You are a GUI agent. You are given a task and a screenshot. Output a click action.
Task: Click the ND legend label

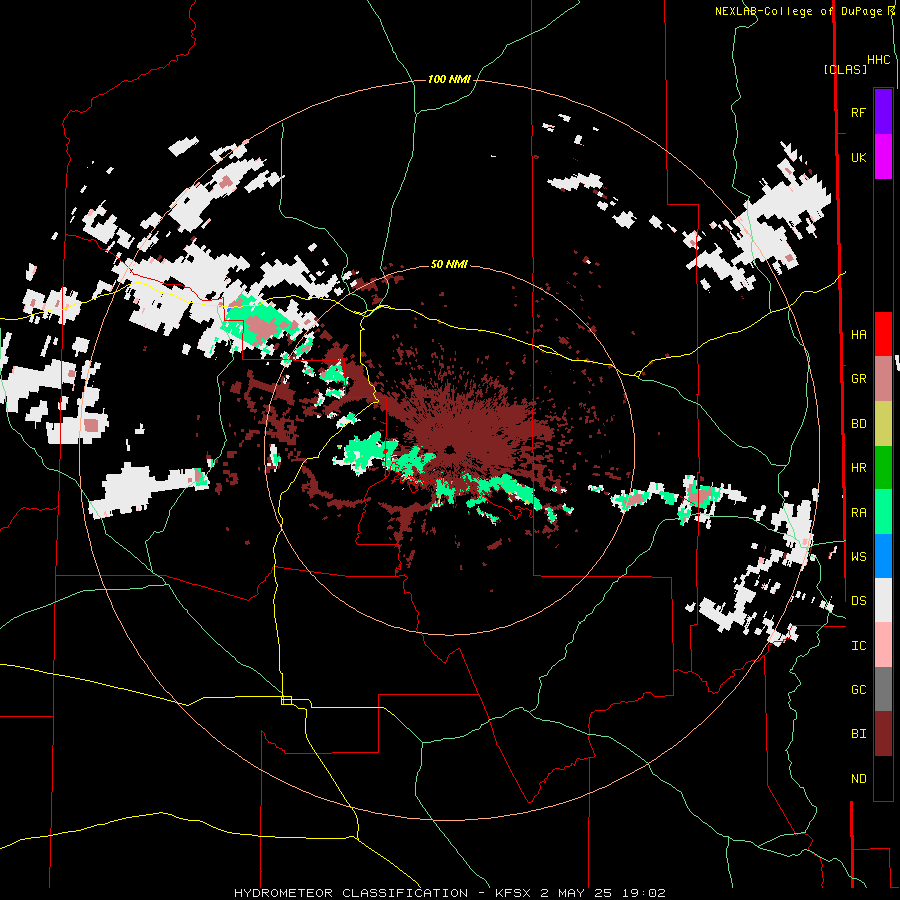tap(858, 779)
